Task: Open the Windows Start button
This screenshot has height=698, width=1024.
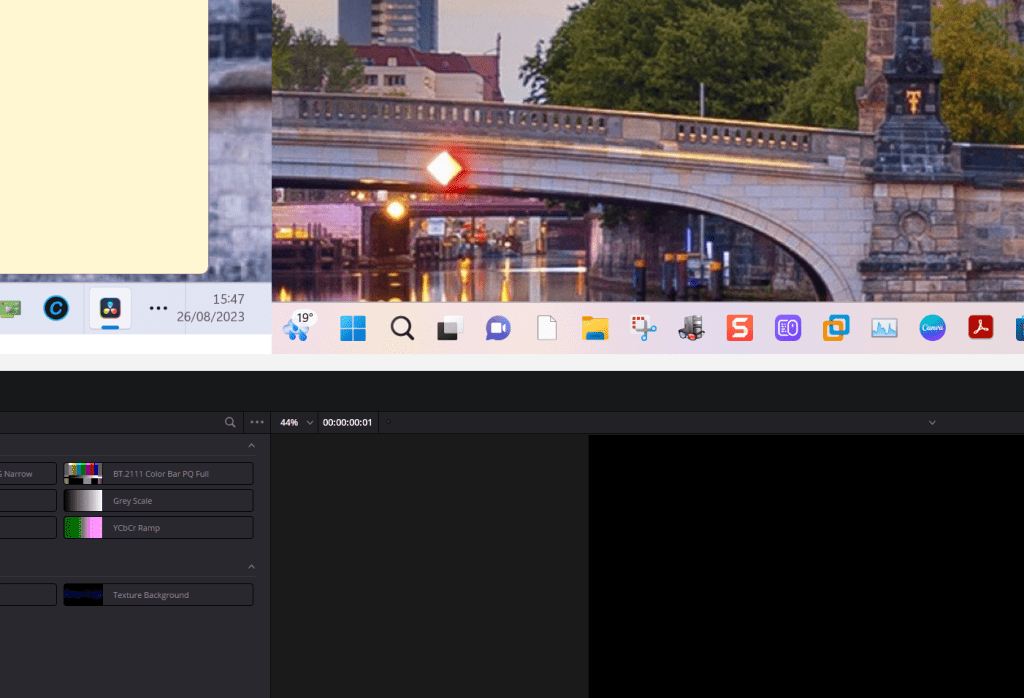Action: click(353, 328)
